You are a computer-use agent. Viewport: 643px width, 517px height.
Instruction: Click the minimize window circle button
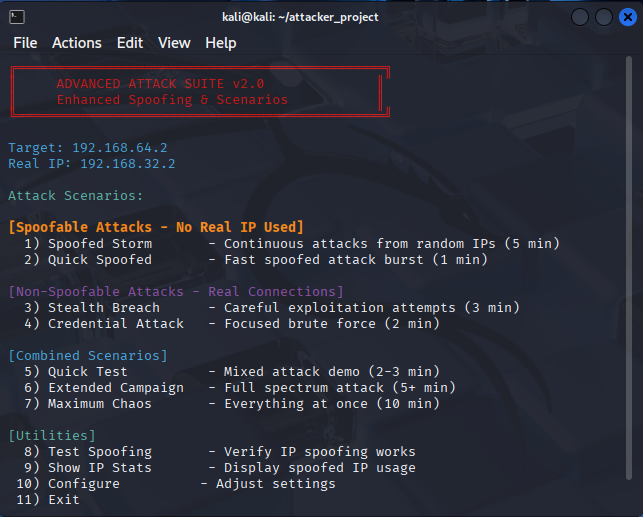point(580,17)
